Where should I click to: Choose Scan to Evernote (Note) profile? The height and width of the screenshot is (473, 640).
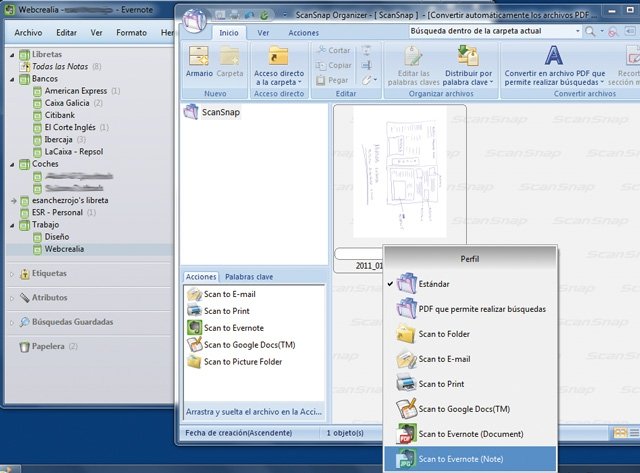coord(470,459)
